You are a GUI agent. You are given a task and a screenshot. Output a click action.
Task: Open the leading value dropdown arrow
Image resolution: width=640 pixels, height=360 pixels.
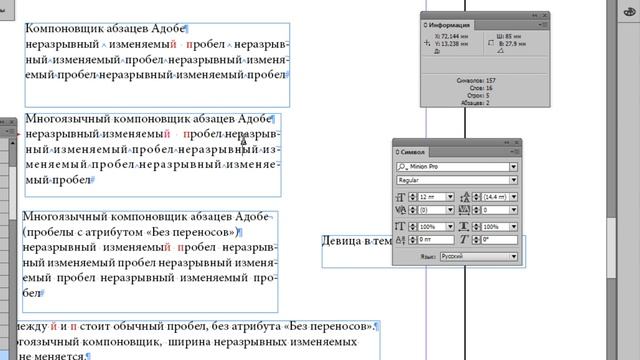514,197
